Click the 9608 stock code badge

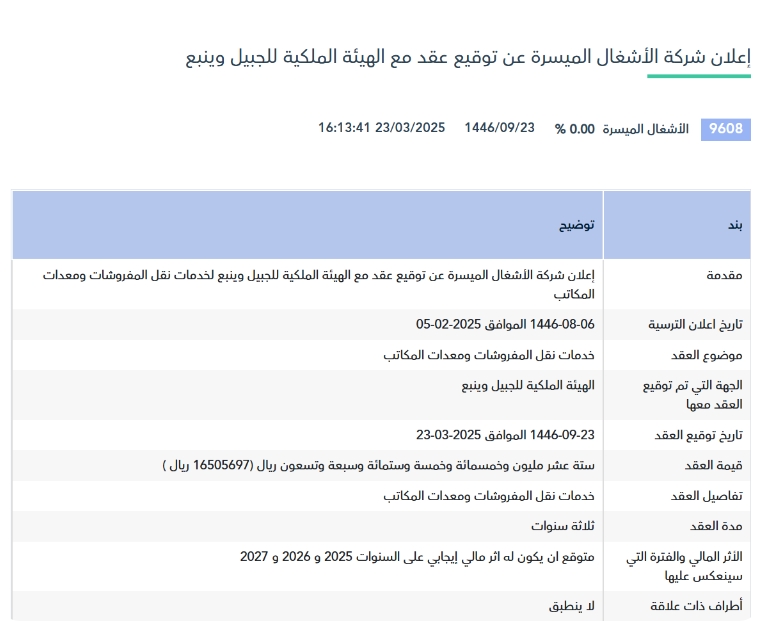[725, 129]
